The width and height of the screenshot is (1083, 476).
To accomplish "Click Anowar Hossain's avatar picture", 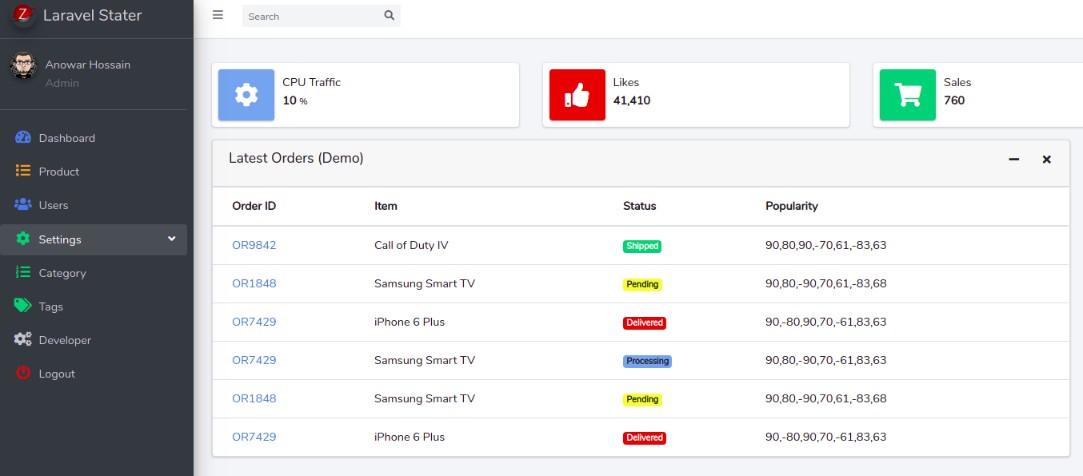I will 23,67.
